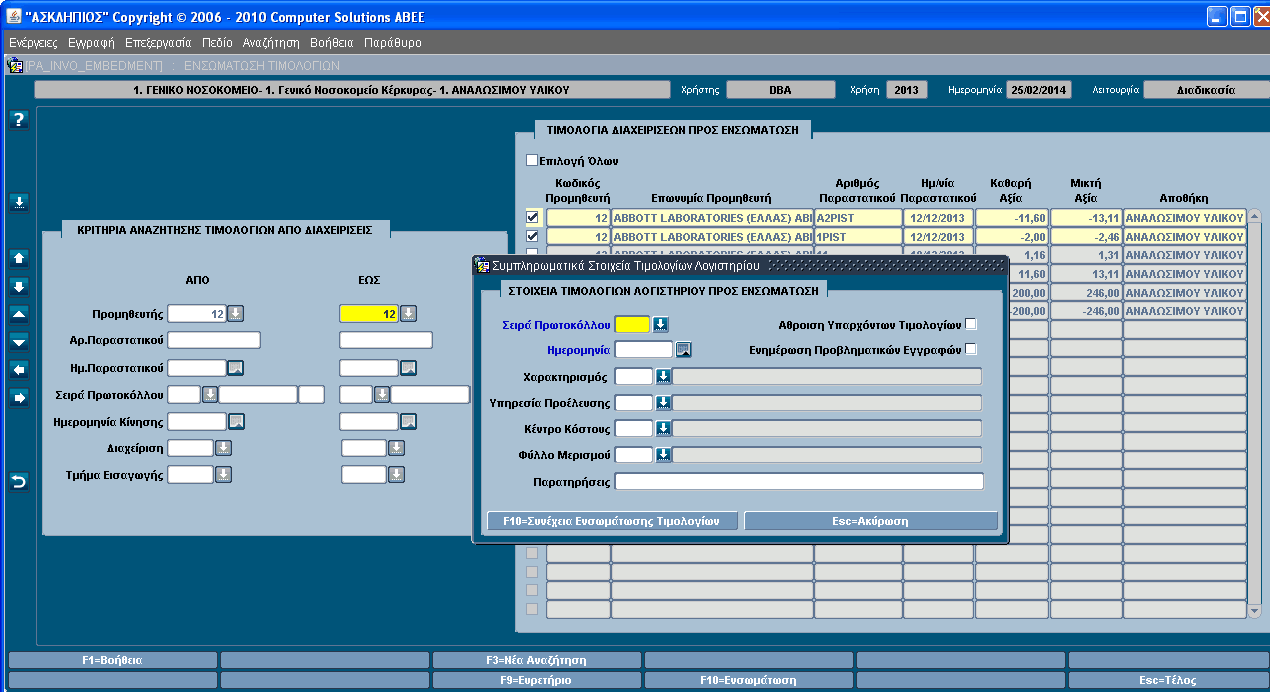
Task: Click the return arrow icon in sidebar
Action: point(19,482)
